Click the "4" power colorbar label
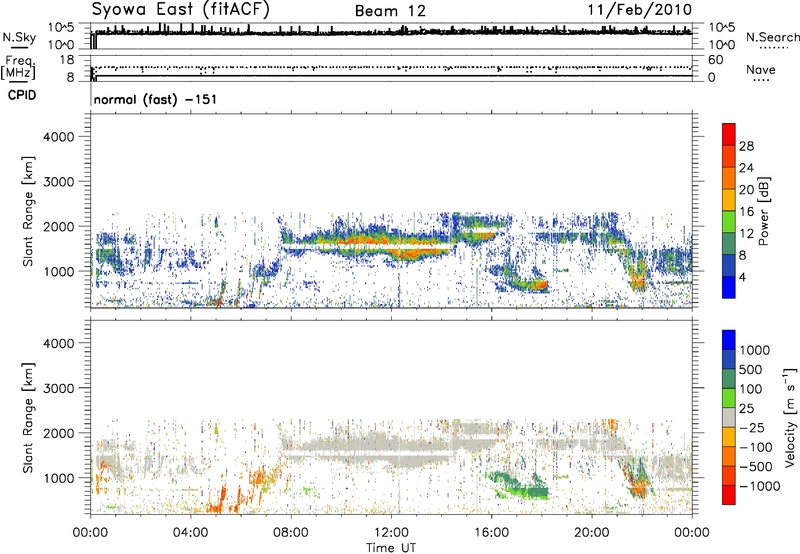 click(743, 278)
